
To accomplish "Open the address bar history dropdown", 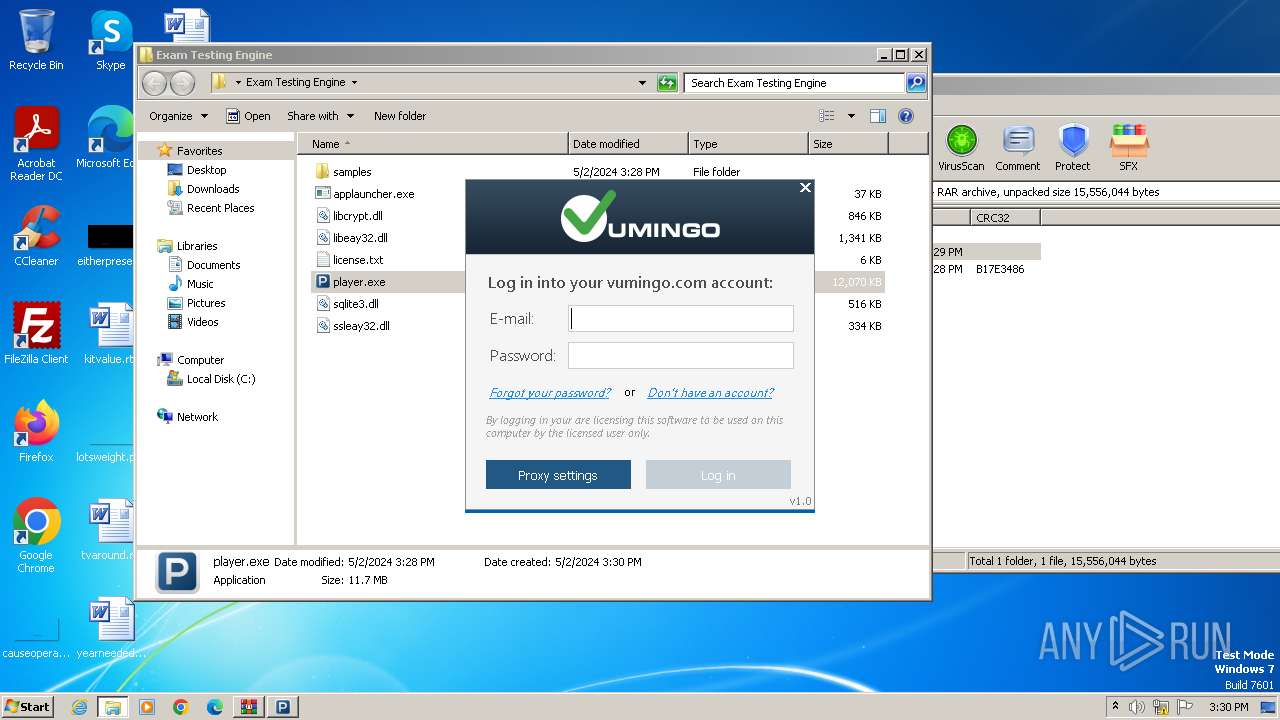I will pos(642,83).
